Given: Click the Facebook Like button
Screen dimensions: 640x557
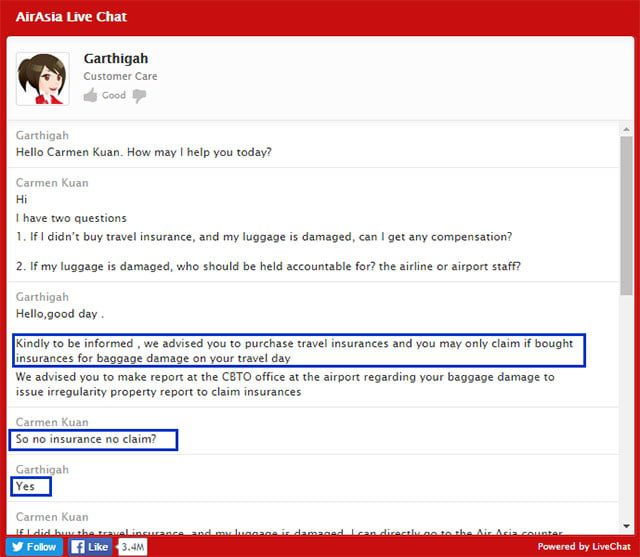Looking at the screenshot, I should [90, 547].
